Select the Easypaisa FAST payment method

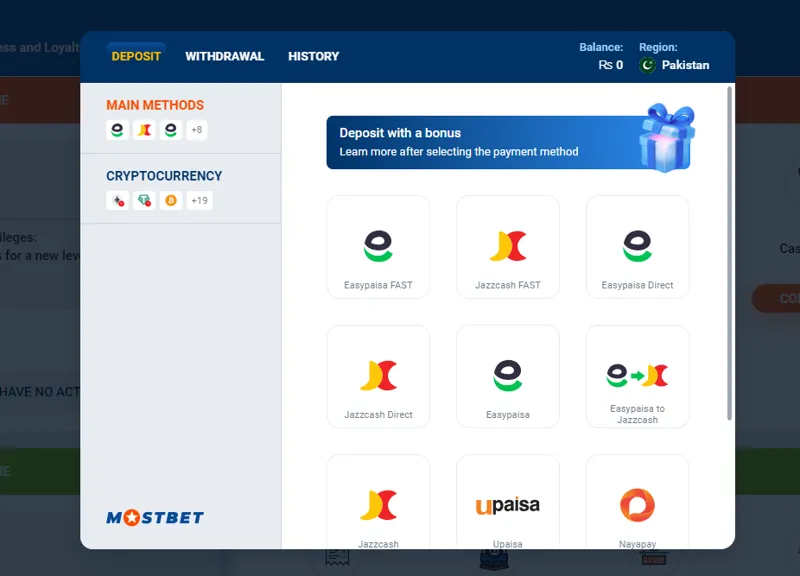pyautogui.click(x=378, y=245)
